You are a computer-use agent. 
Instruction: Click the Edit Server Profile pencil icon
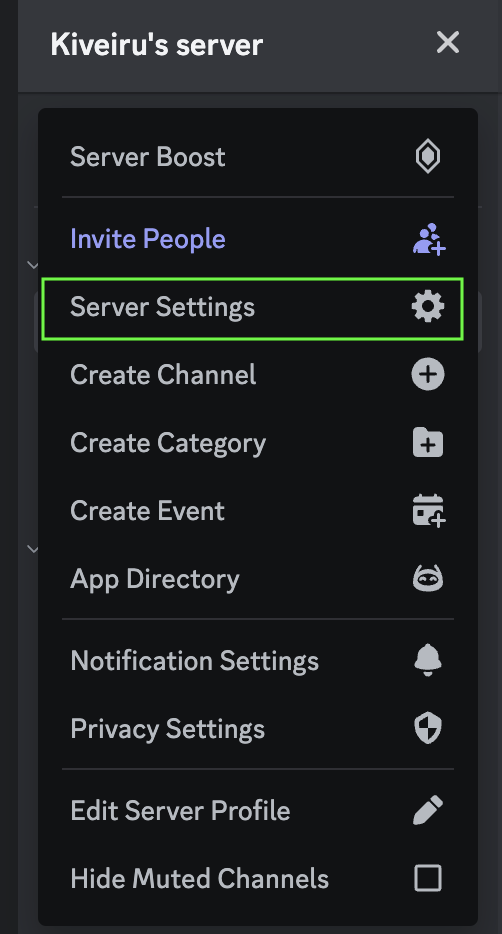(x=428, y=810)
